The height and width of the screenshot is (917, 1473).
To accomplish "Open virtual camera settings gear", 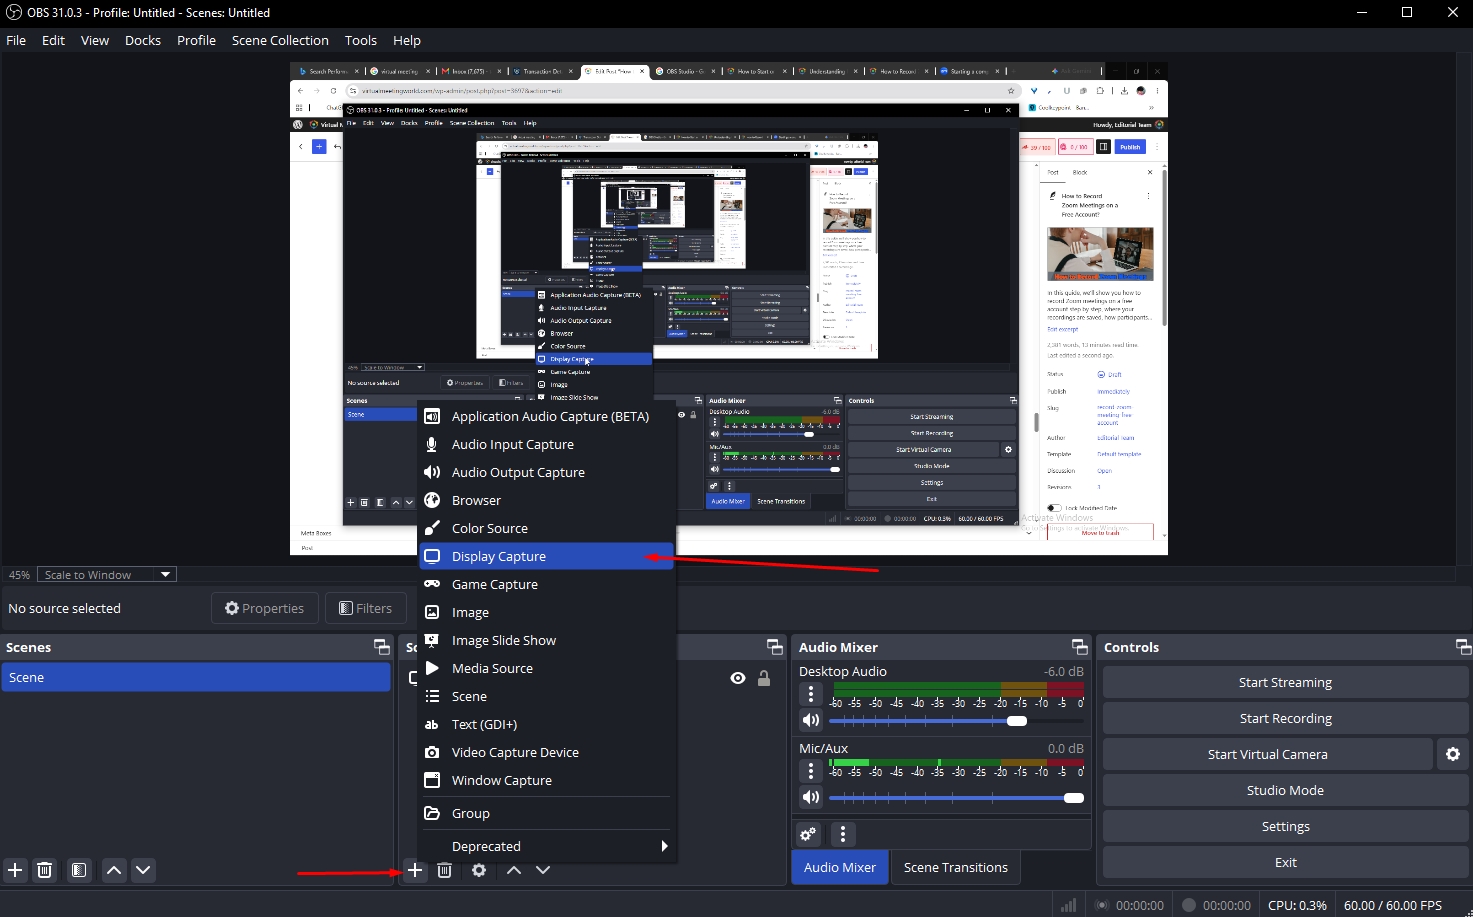I will click(x=1453, y=754).
